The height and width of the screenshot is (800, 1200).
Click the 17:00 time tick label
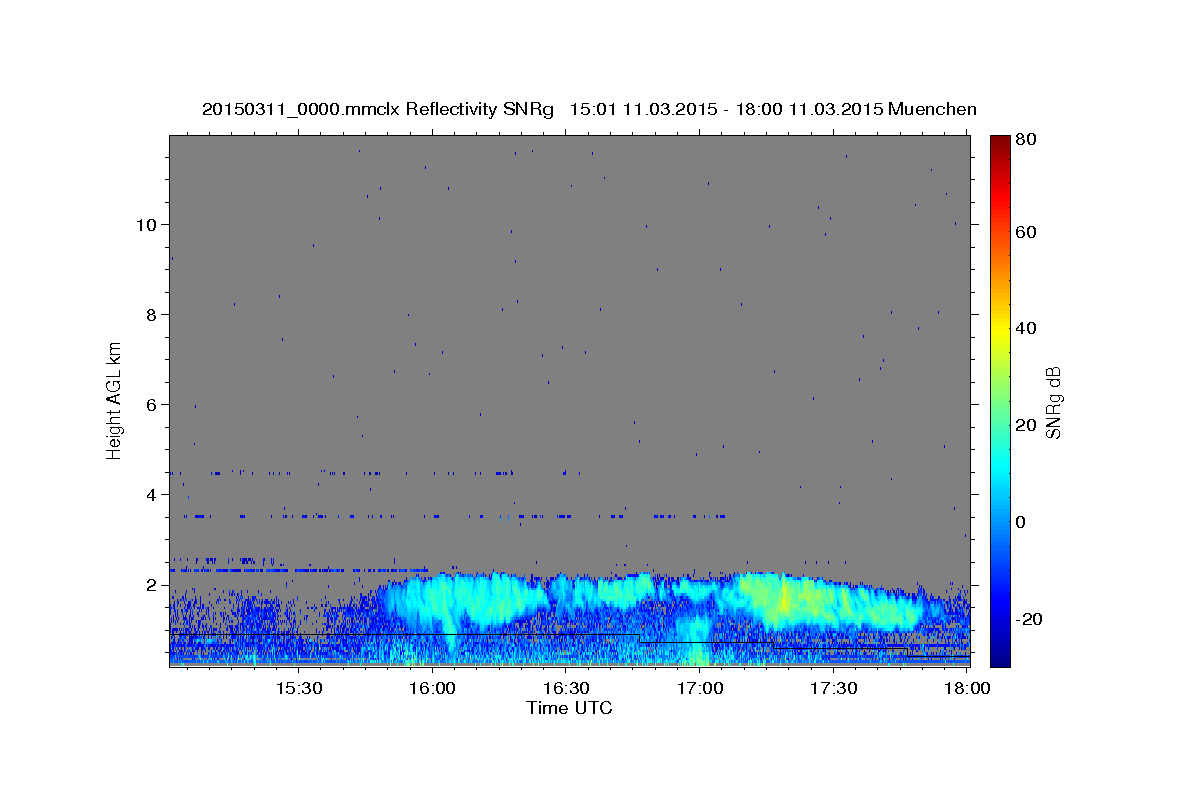tap(700, 689)
